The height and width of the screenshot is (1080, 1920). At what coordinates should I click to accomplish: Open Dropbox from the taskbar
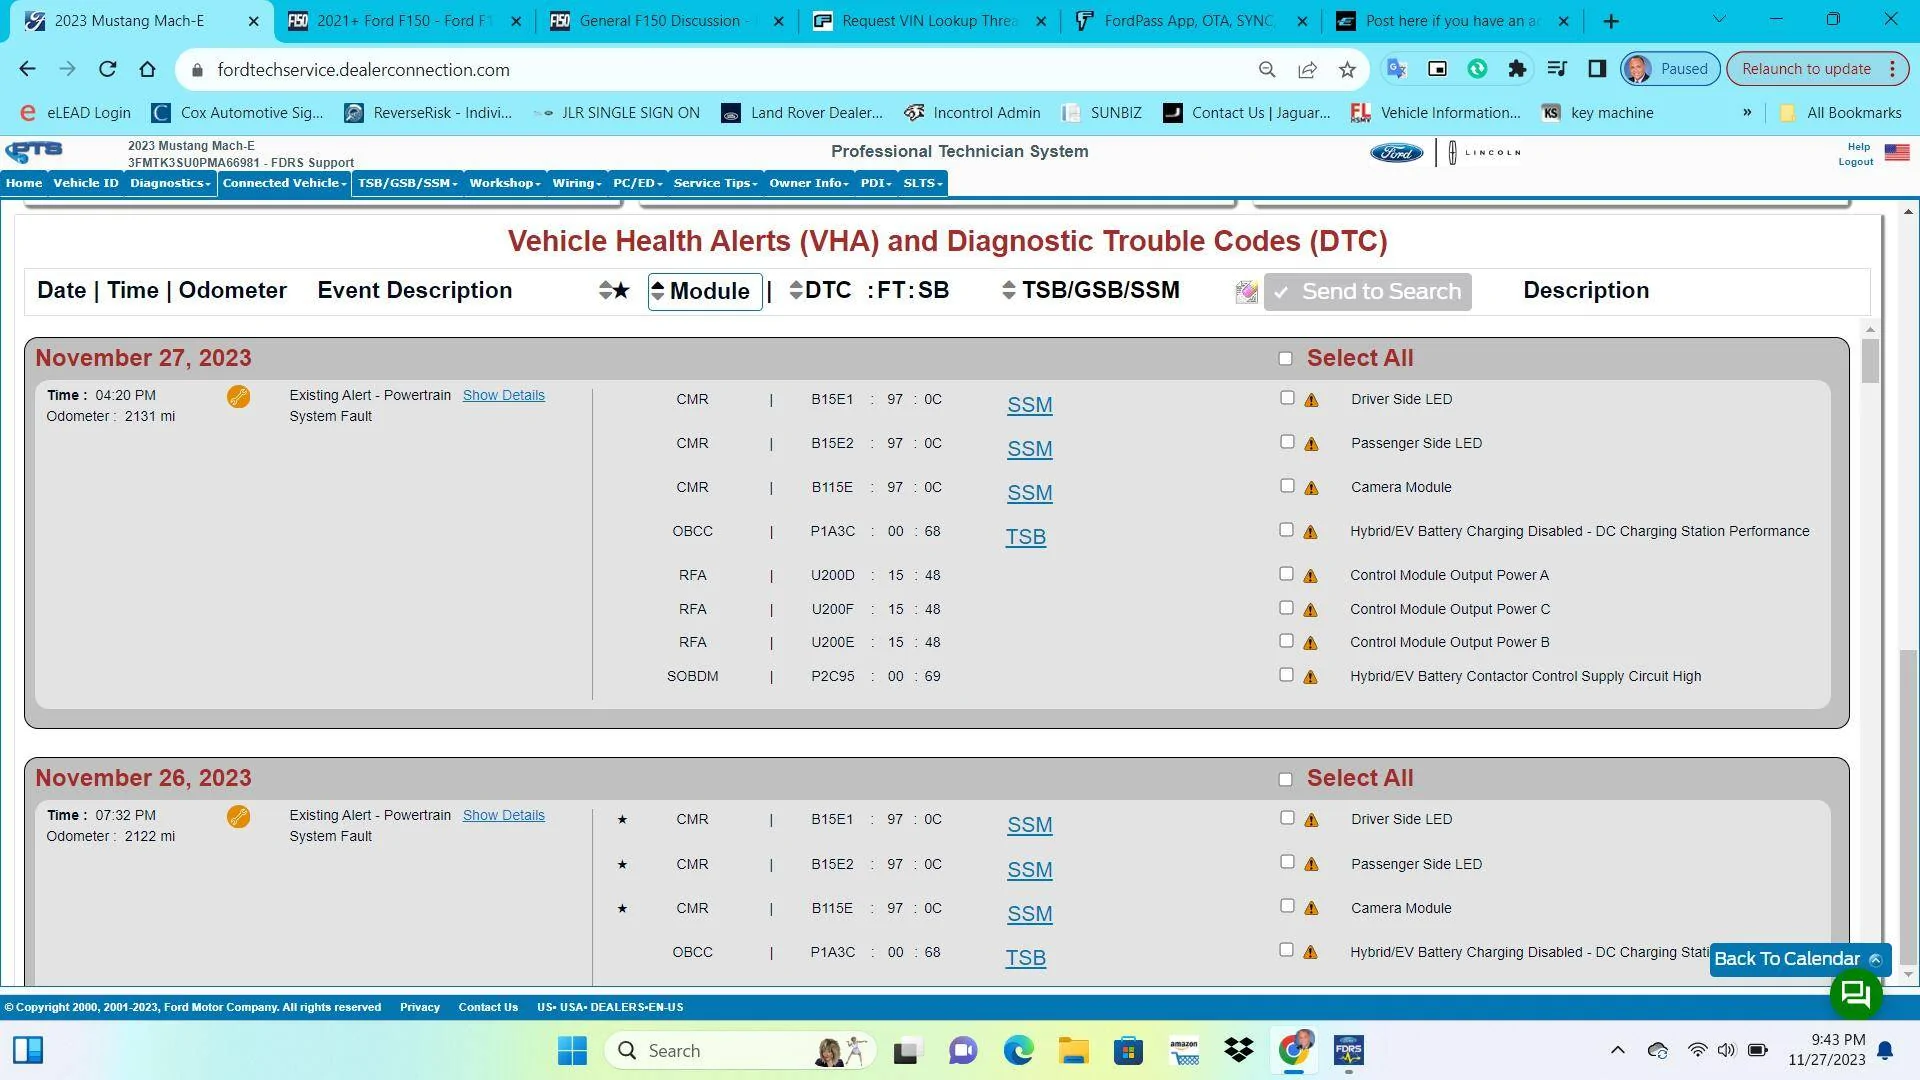(x=1238, y=1051)
